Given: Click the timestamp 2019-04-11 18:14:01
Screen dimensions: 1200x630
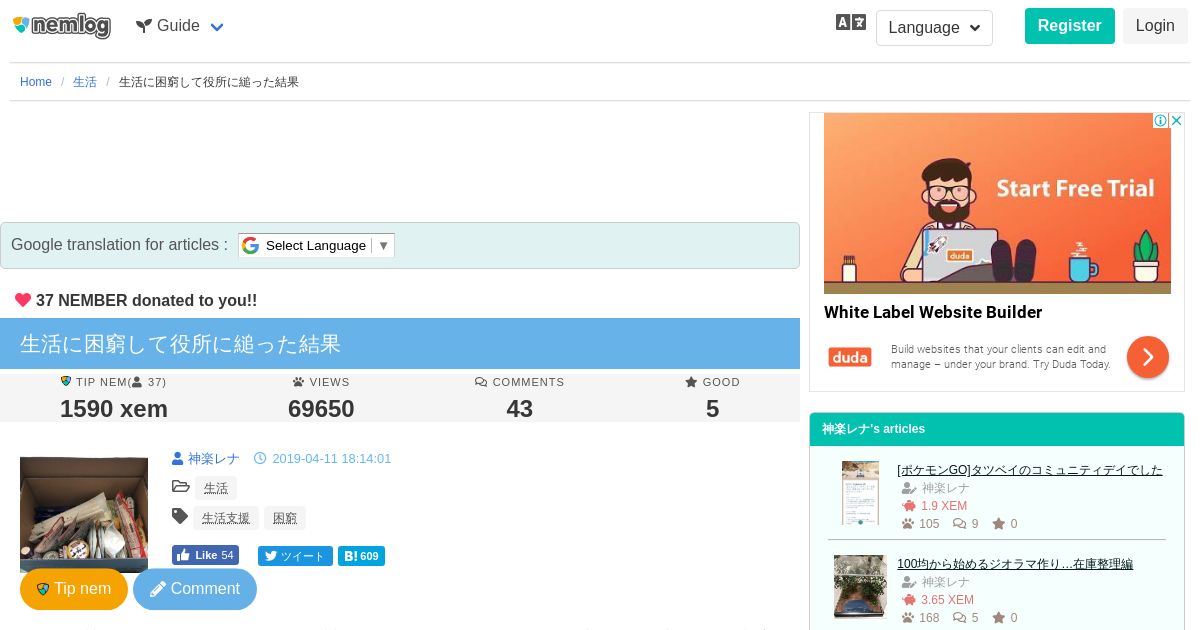Looking at the screenshot, I should point(332,458).
